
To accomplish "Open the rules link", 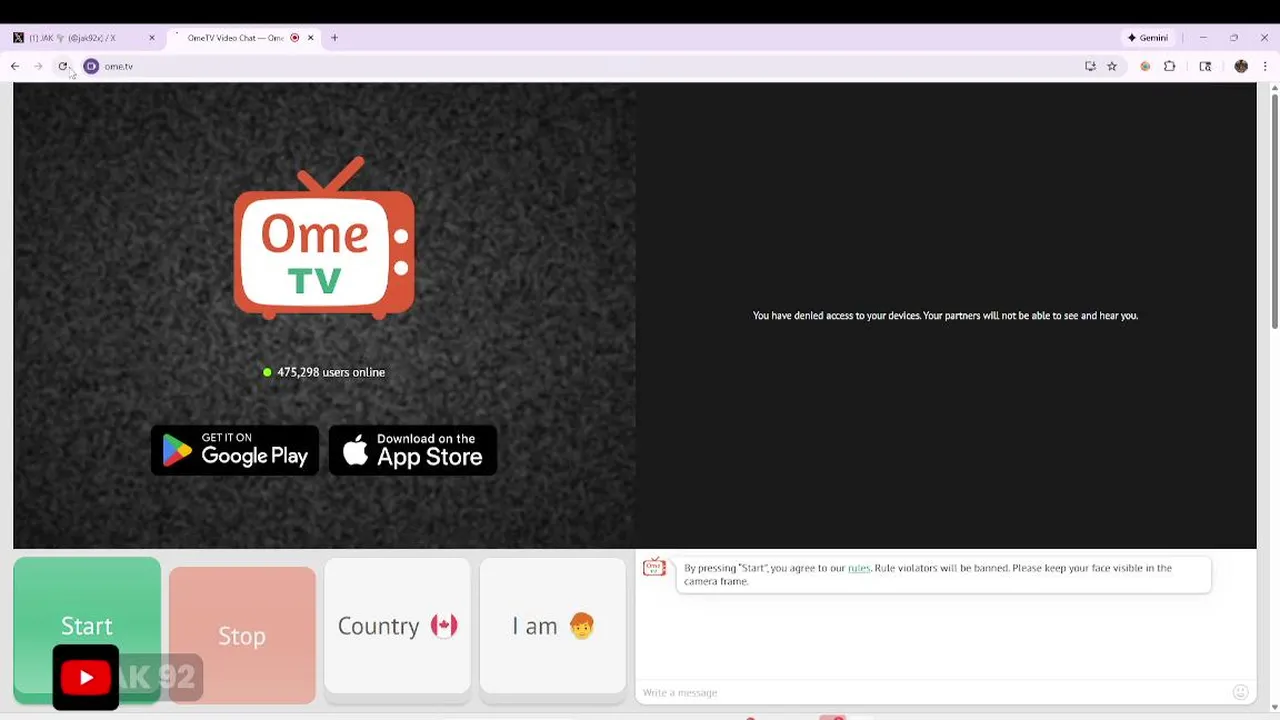I will pos(859,568).
